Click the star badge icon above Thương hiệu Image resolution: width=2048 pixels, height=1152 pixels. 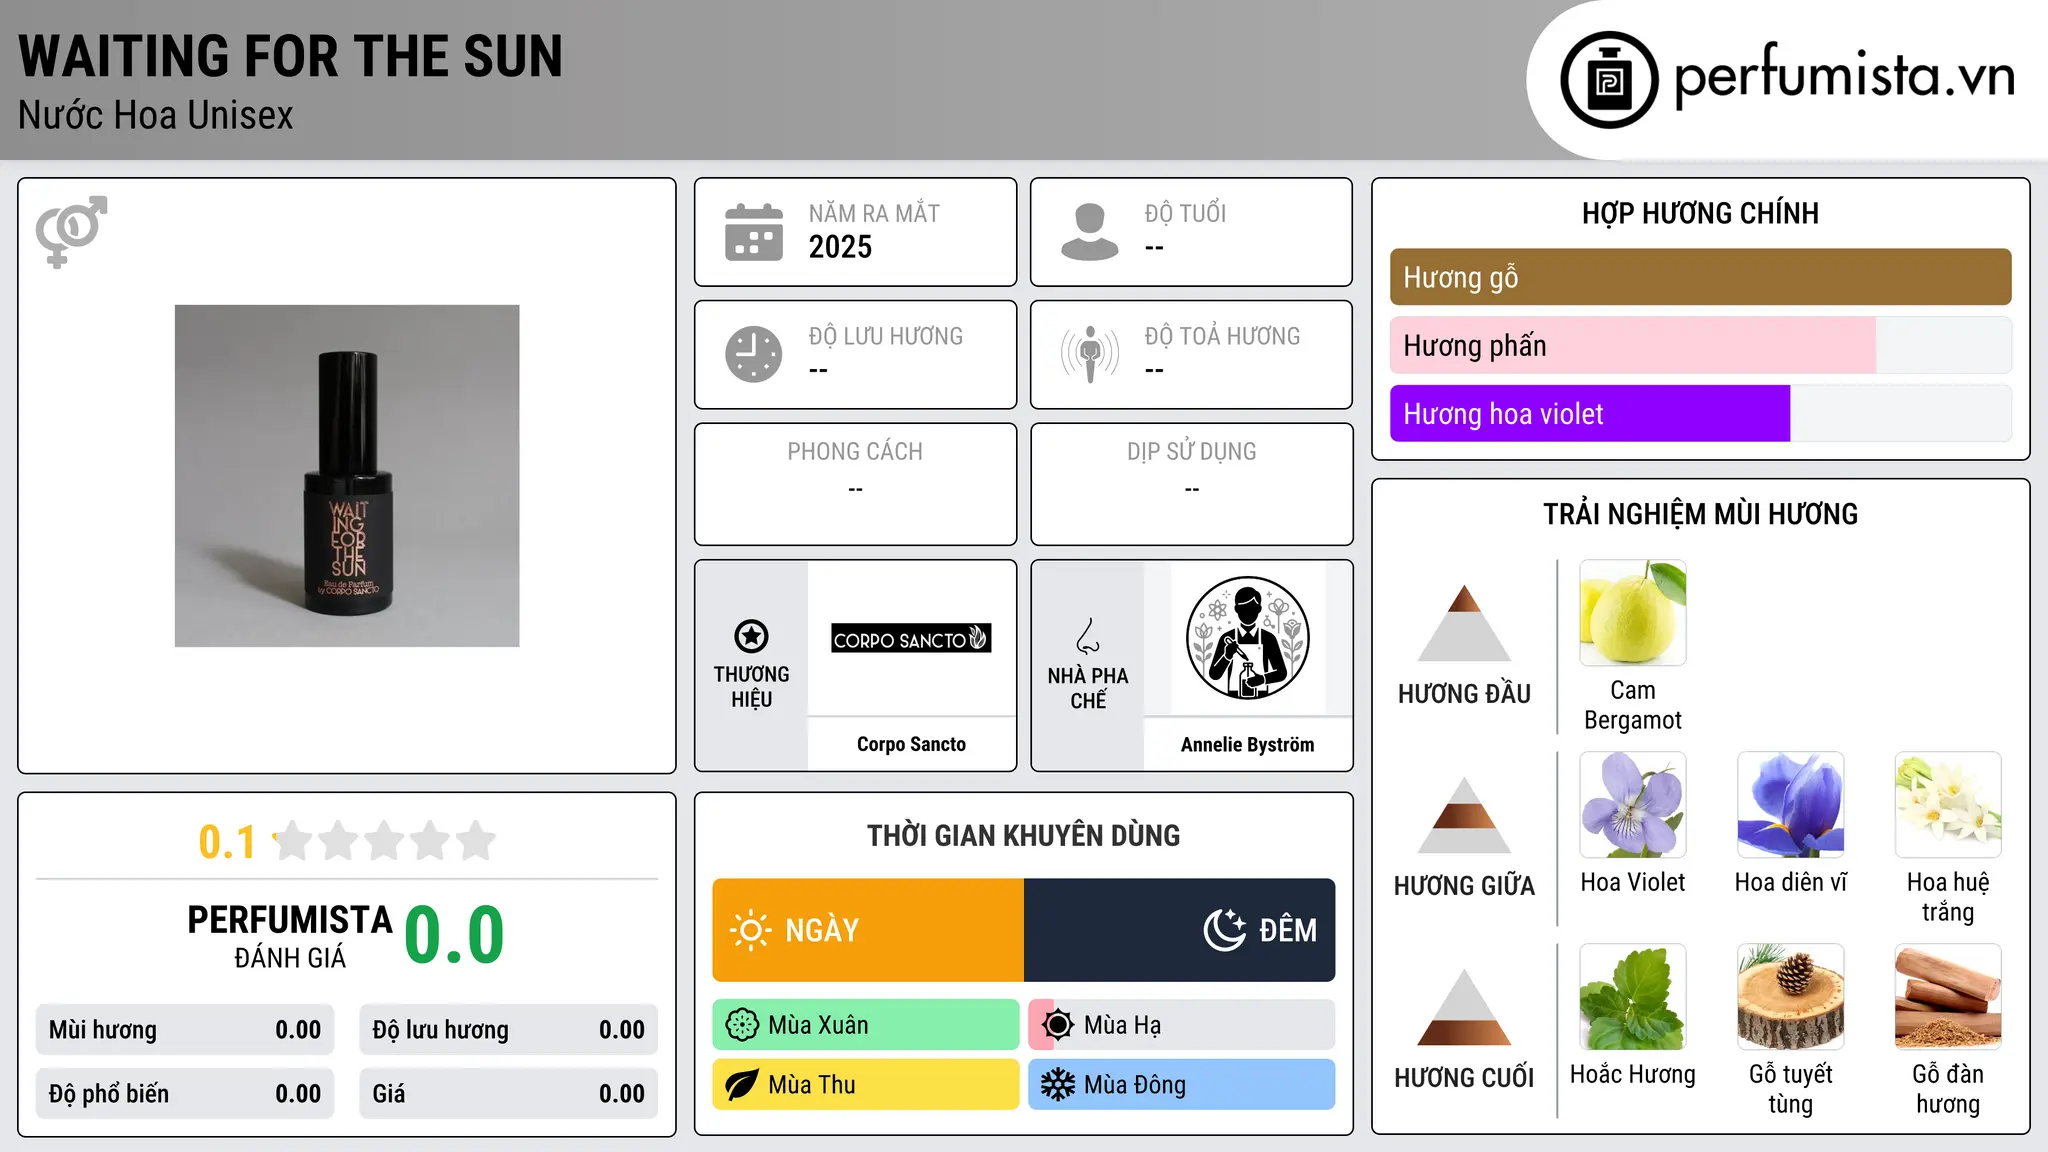coord(751,636)
